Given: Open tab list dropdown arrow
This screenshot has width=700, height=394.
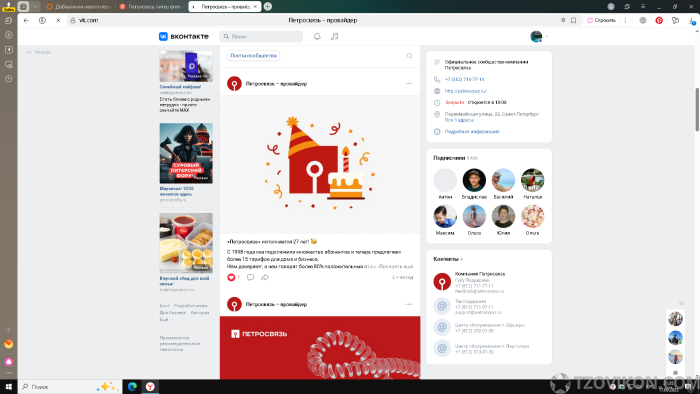Looking at the screenshot, I should (35, 7).
